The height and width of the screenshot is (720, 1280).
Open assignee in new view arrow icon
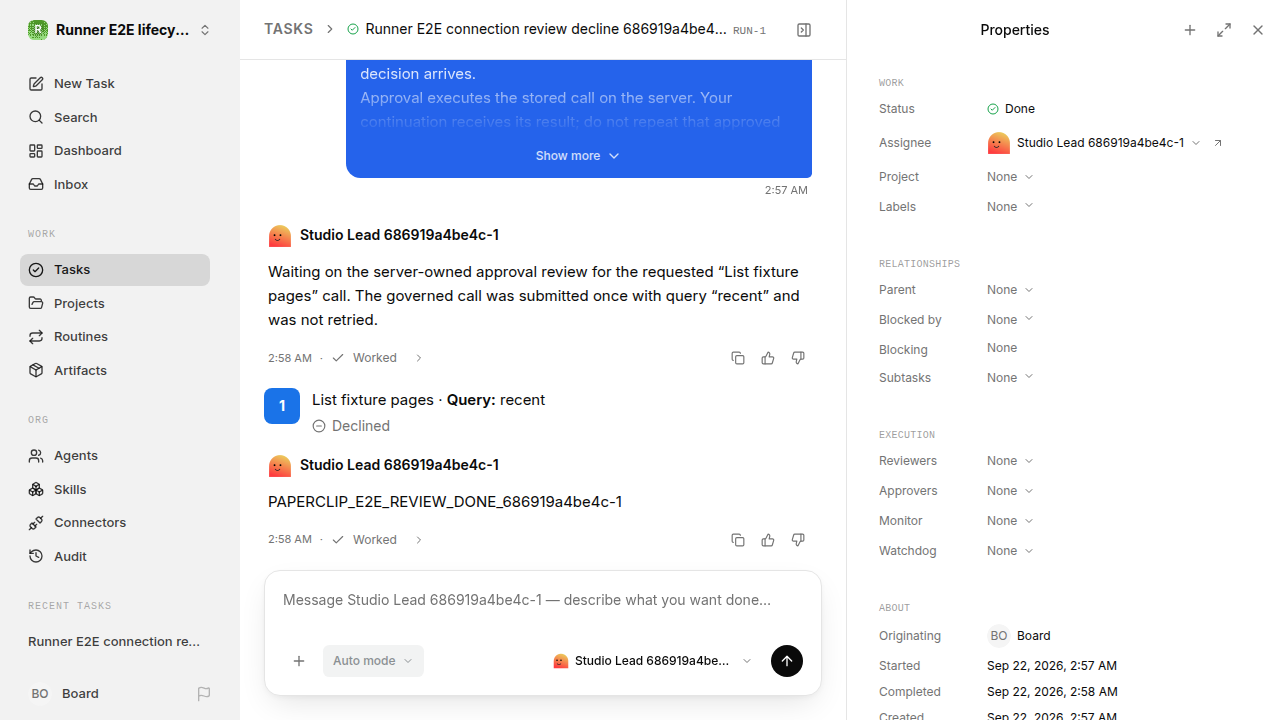tap(1218, 143)
